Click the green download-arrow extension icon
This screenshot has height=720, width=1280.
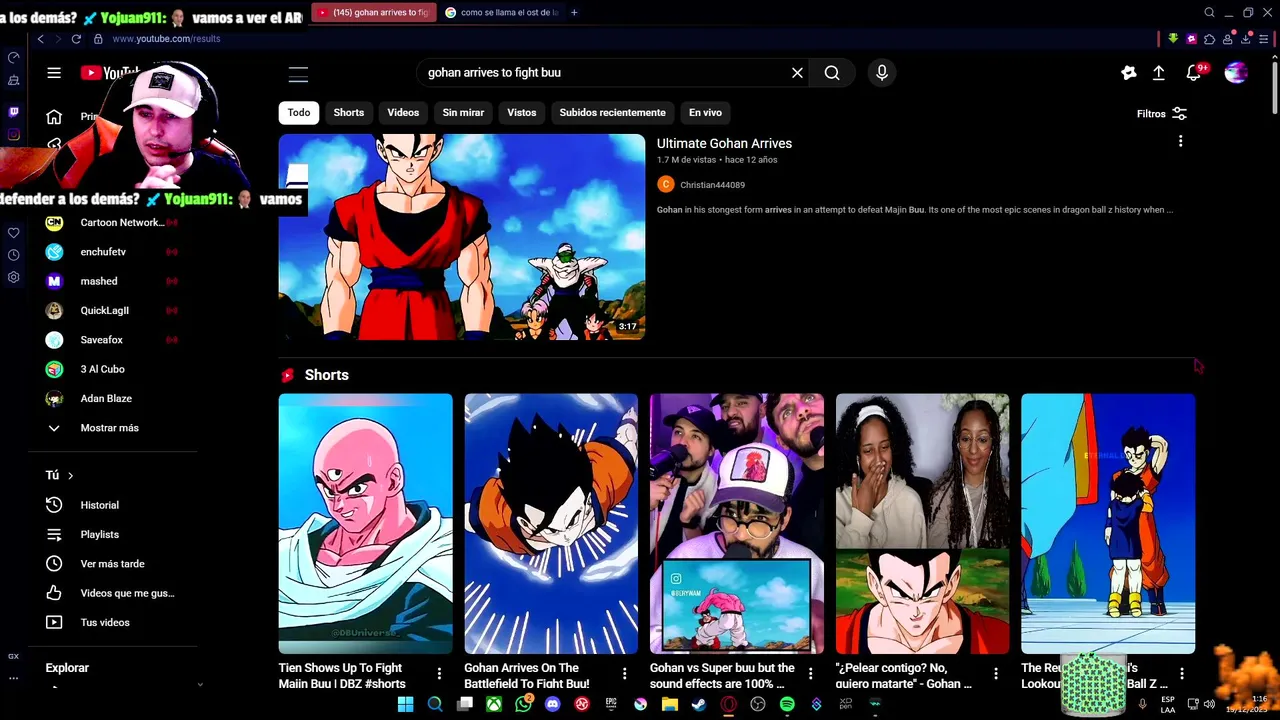coord(1173,39)
